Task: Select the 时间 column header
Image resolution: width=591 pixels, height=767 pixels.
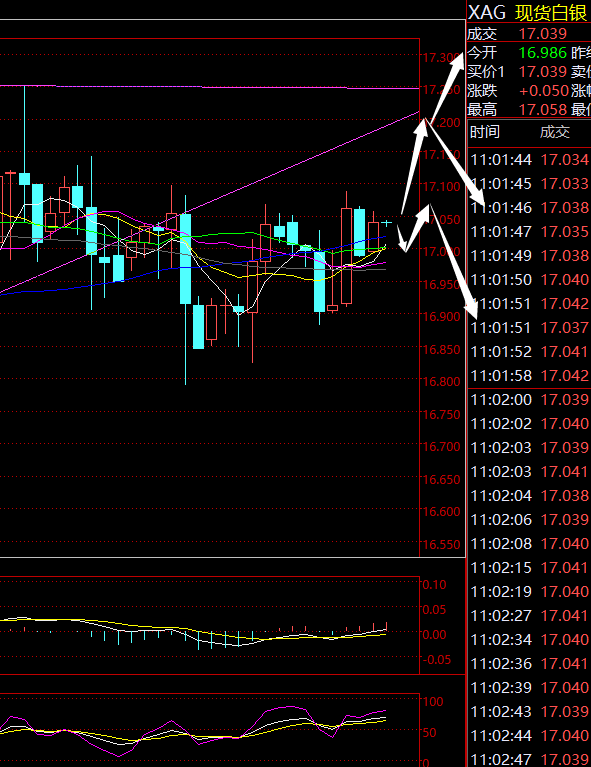Action: 485,132
